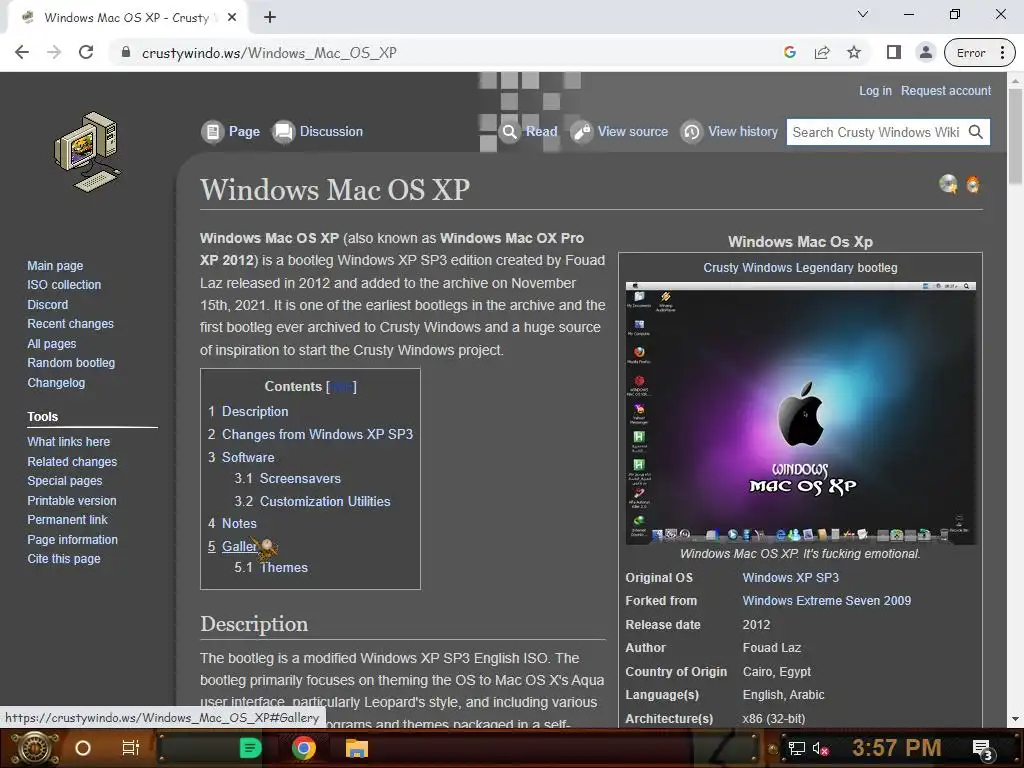Open the Windows Mac OS XP screenshot thumbnail
The image size is (1024, 768).
[x=801, y=413]
